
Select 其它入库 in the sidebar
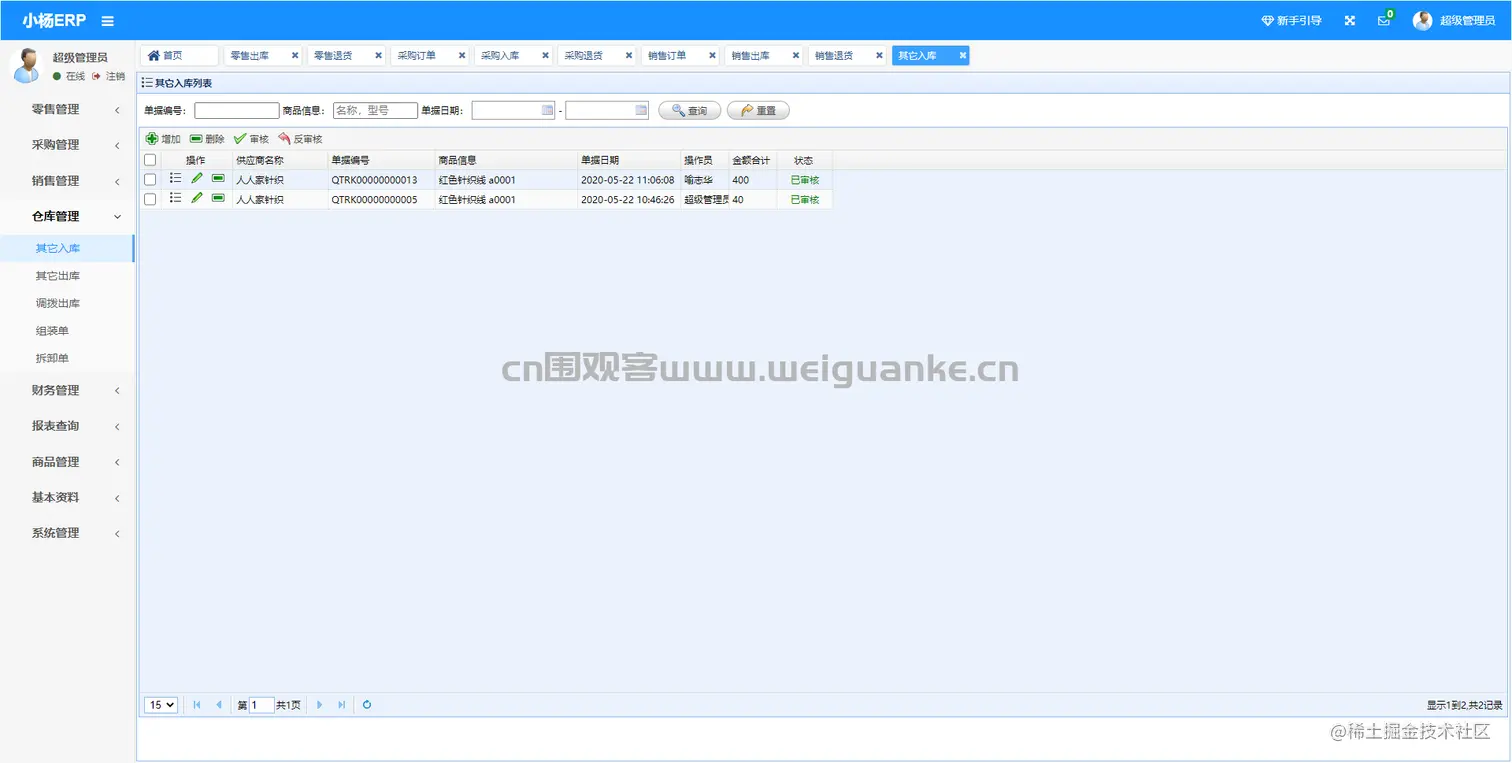(67, 248)
